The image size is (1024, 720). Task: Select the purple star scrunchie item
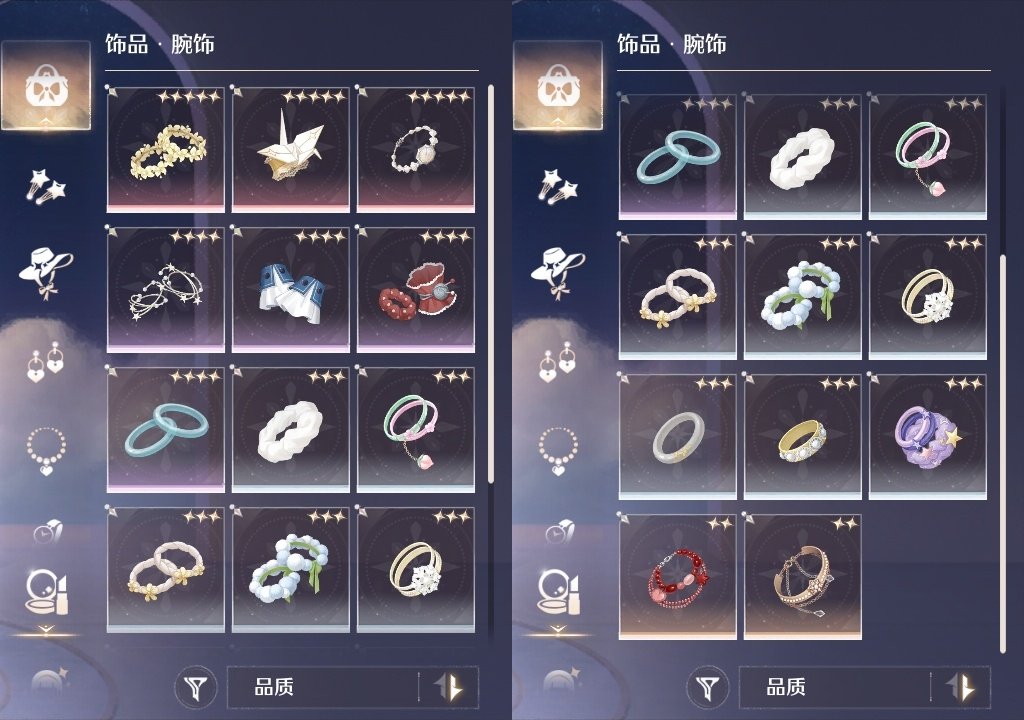(928, 436)
